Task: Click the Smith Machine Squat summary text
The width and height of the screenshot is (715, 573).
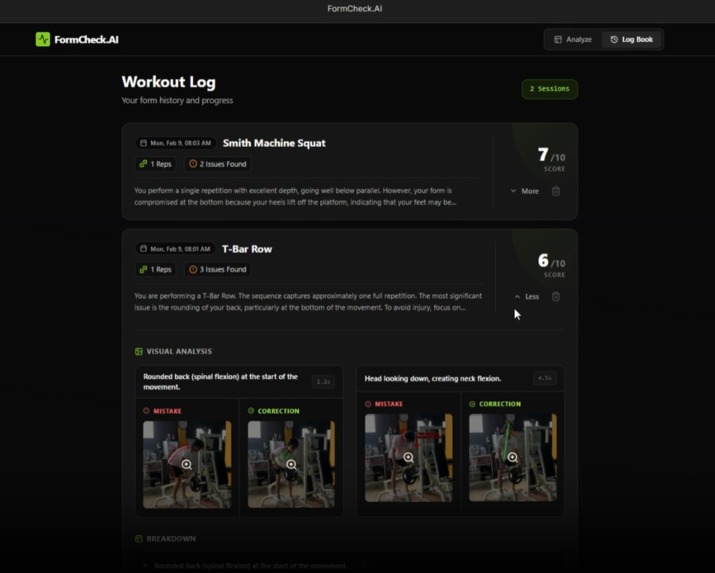Action: [x=295, y=196]
